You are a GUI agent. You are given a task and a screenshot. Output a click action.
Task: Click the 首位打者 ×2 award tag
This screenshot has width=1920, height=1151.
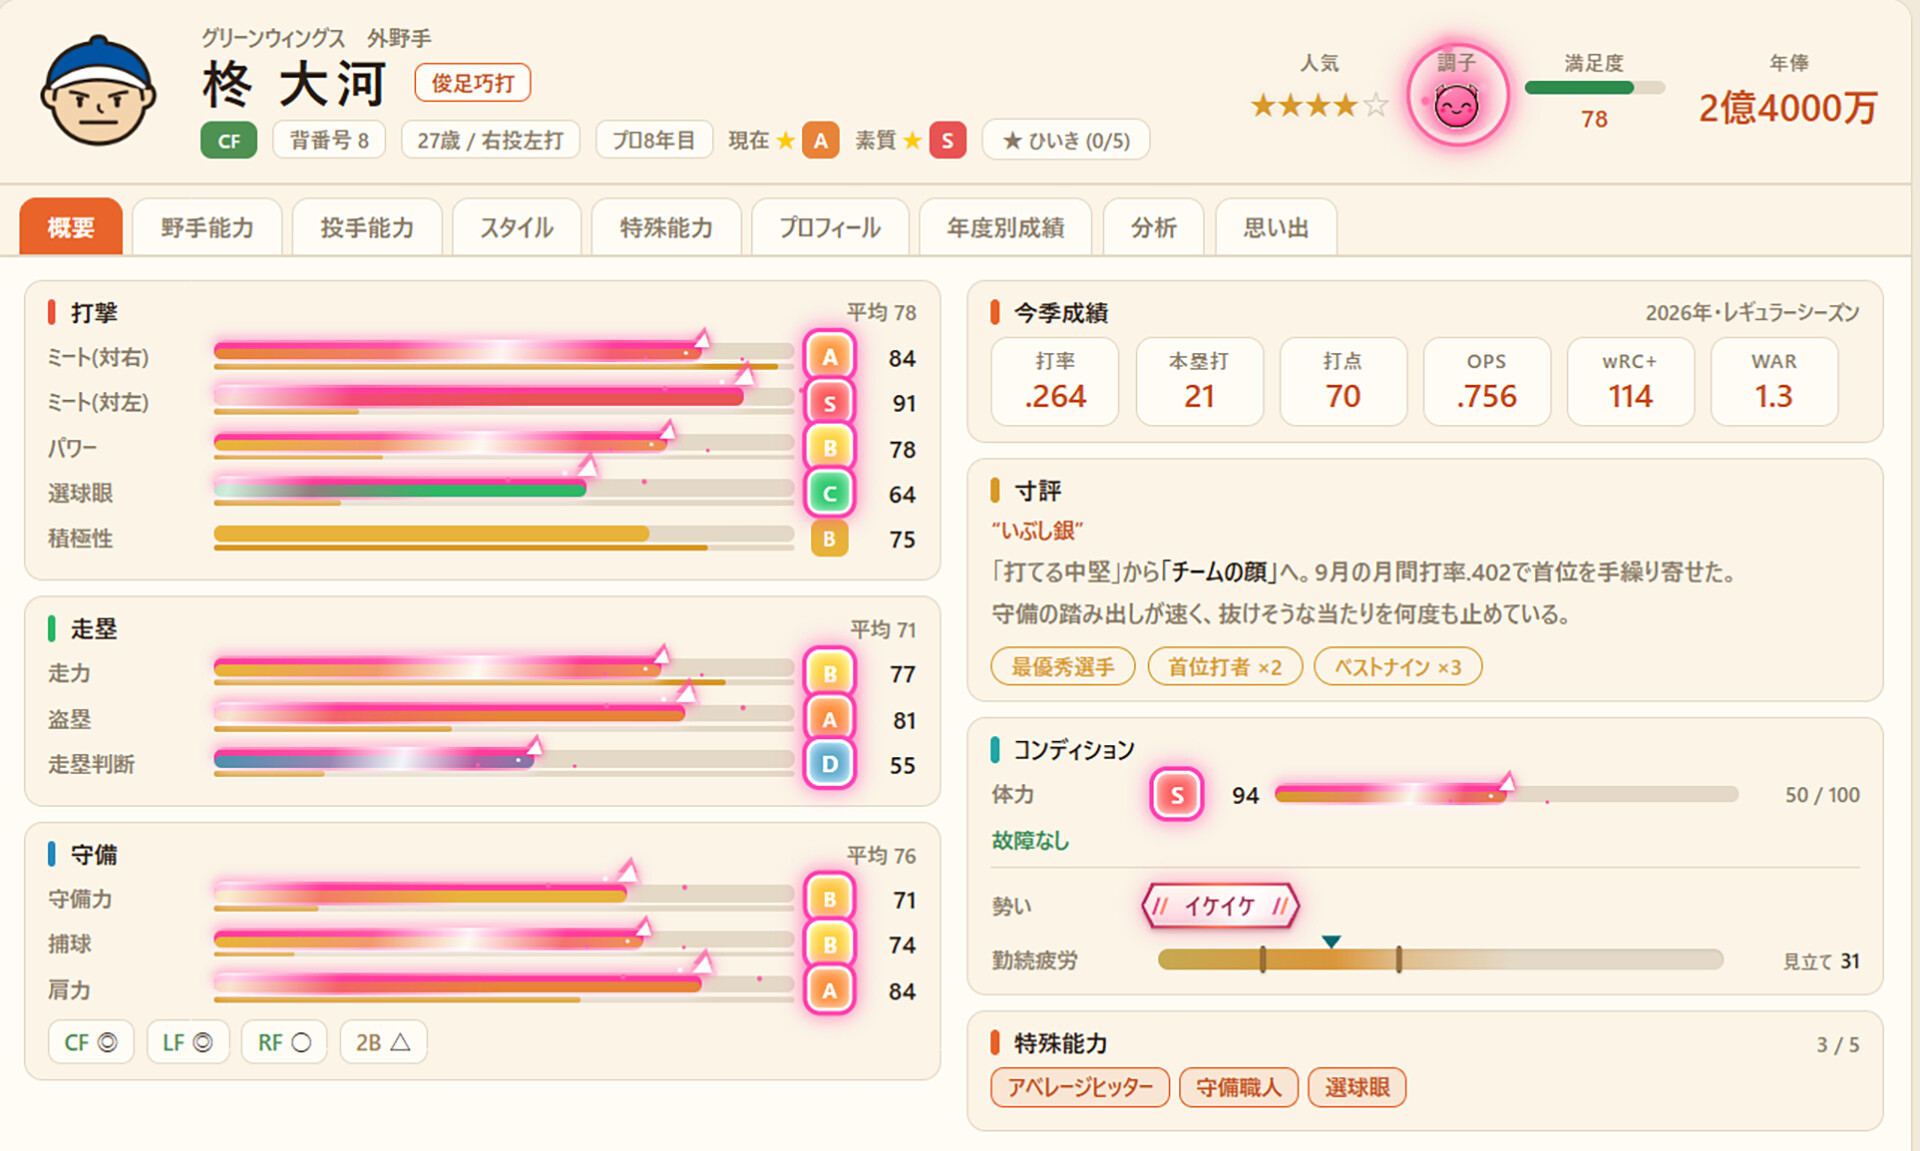pyautogui.click(x=1225, y=667)
